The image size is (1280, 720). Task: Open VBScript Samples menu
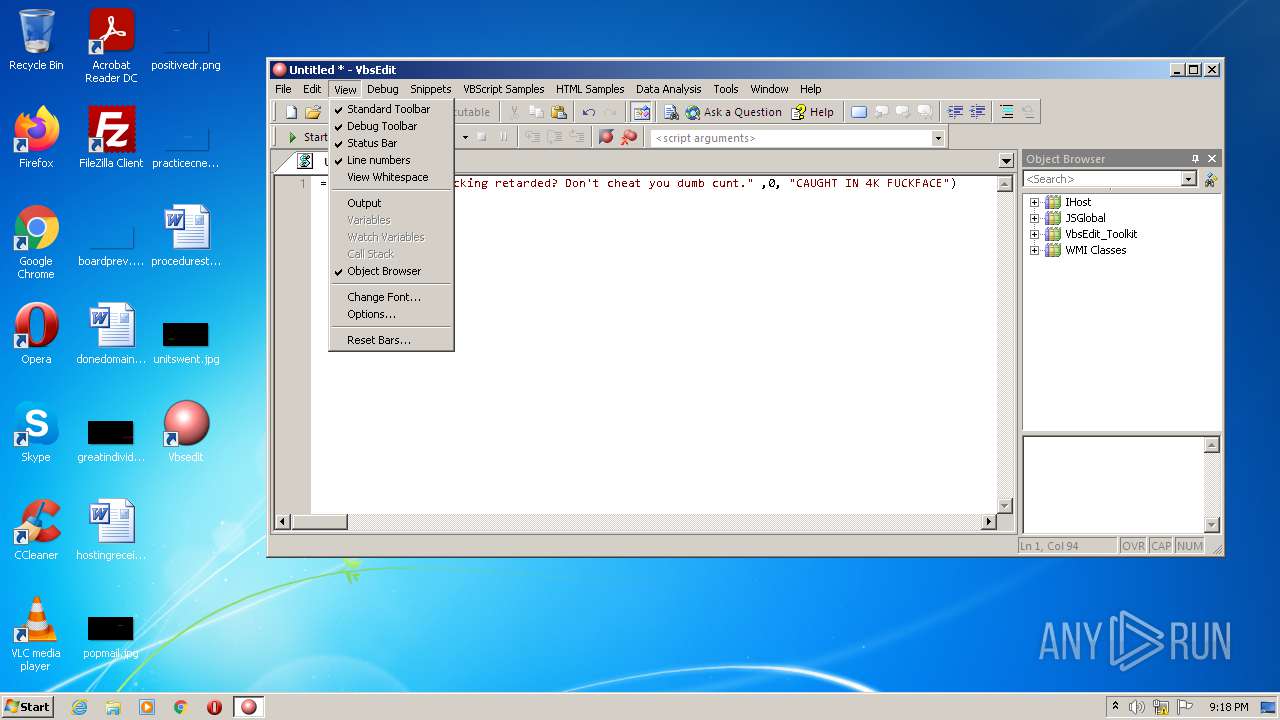[x=503, y=89]
